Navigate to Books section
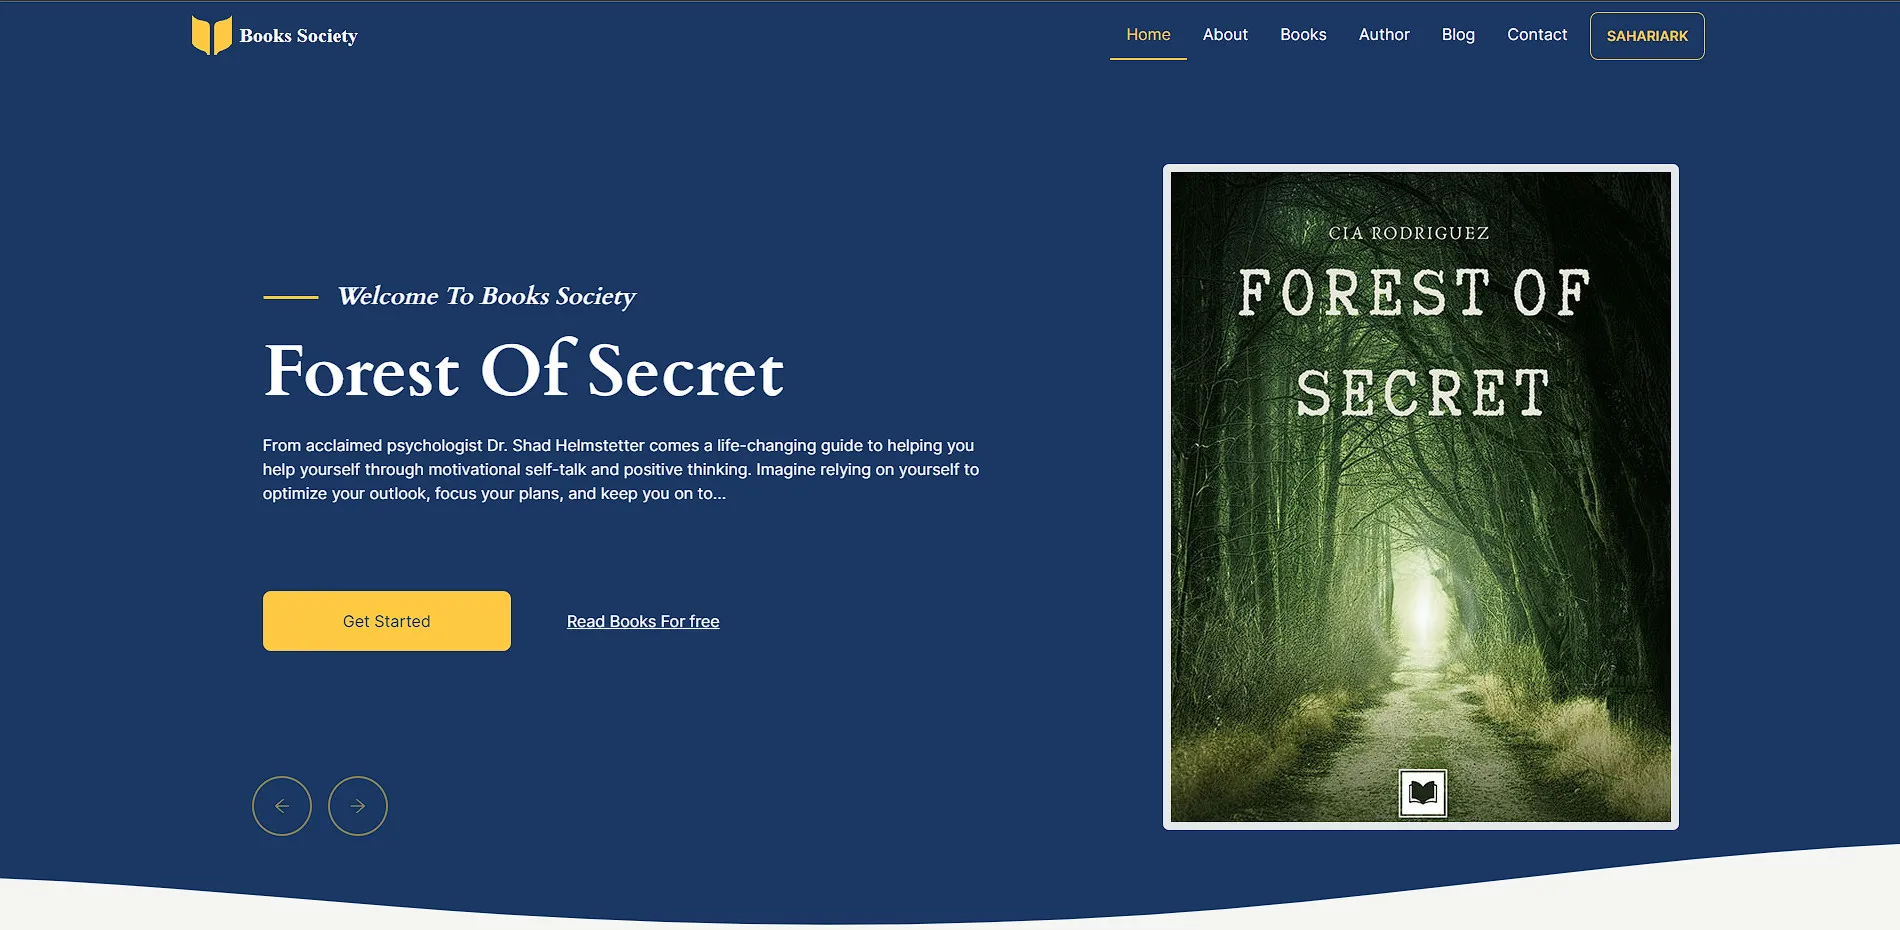 click(x=1303, y=35)
